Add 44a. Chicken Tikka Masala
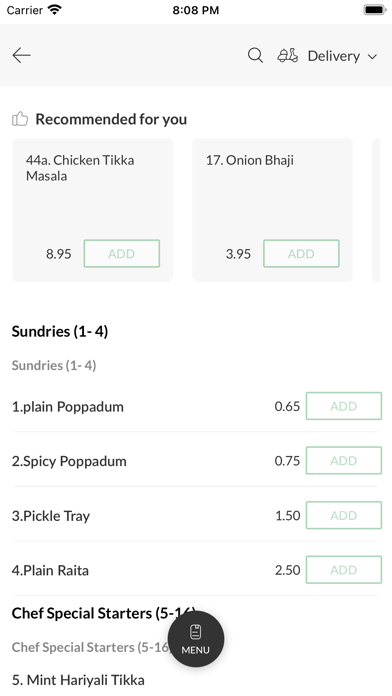 pyautogui.click(x=122, y=253)
